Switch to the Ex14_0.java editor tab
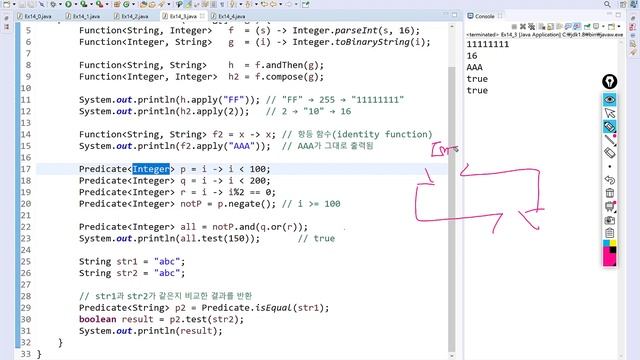 click(x=35, y=16)
